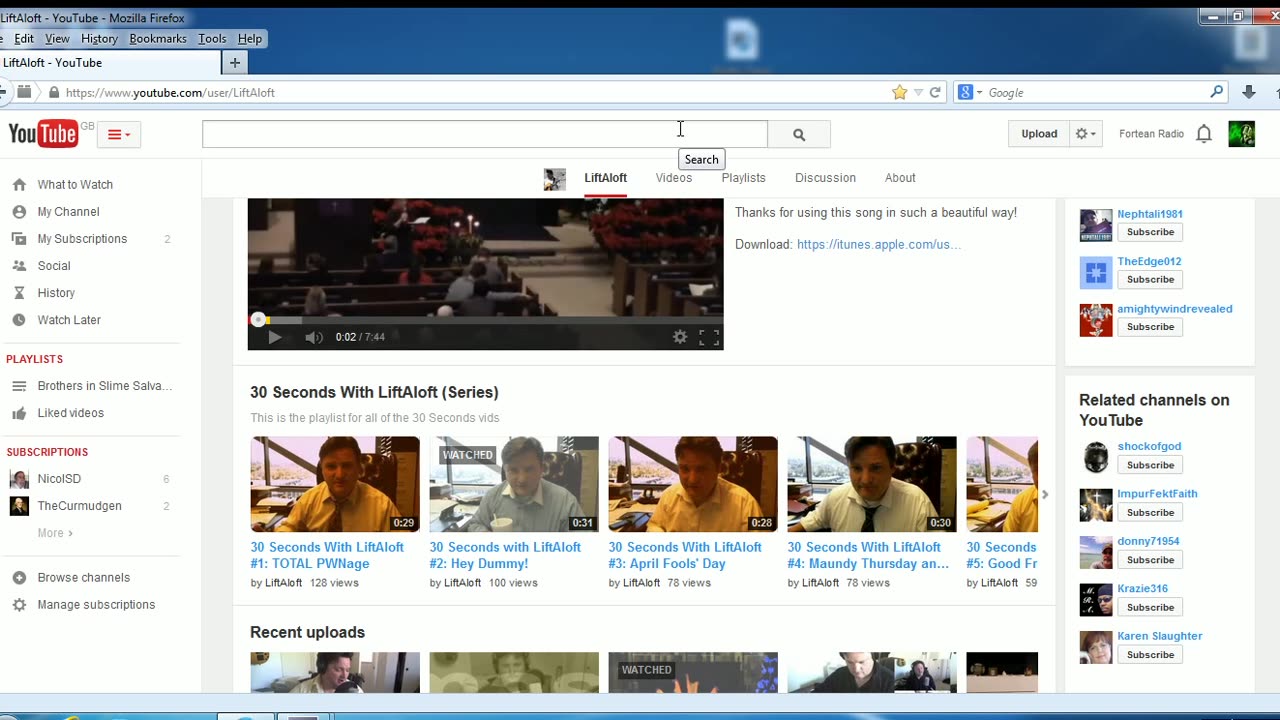
Task: Mute the video with the speaker icon
Action: pos(313,337)
